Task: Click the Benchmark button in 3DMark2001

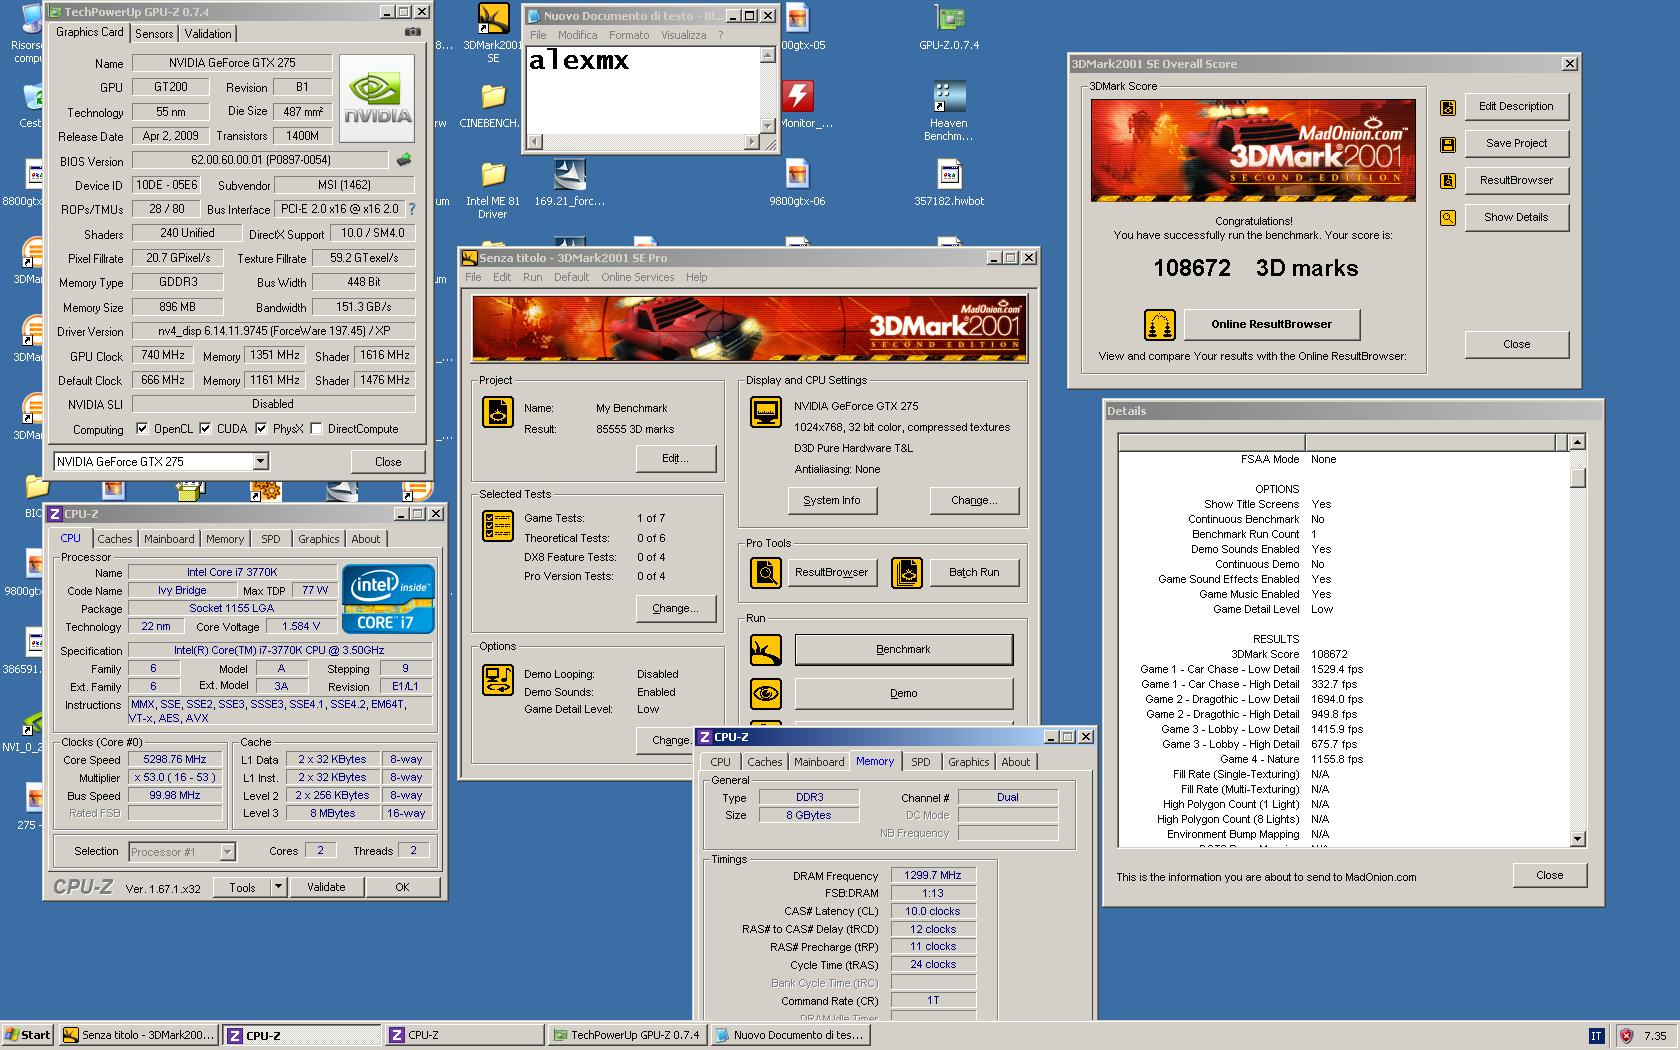Action: 903,650
